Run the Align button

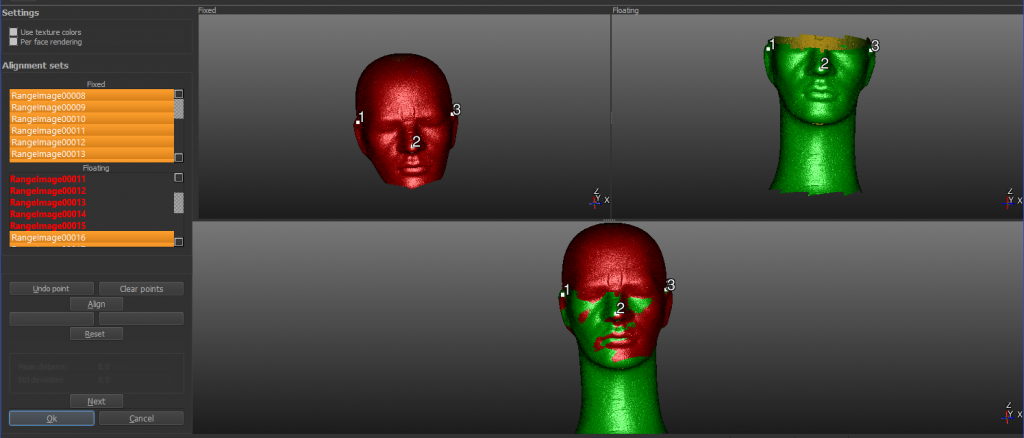(x=96, y=304)
